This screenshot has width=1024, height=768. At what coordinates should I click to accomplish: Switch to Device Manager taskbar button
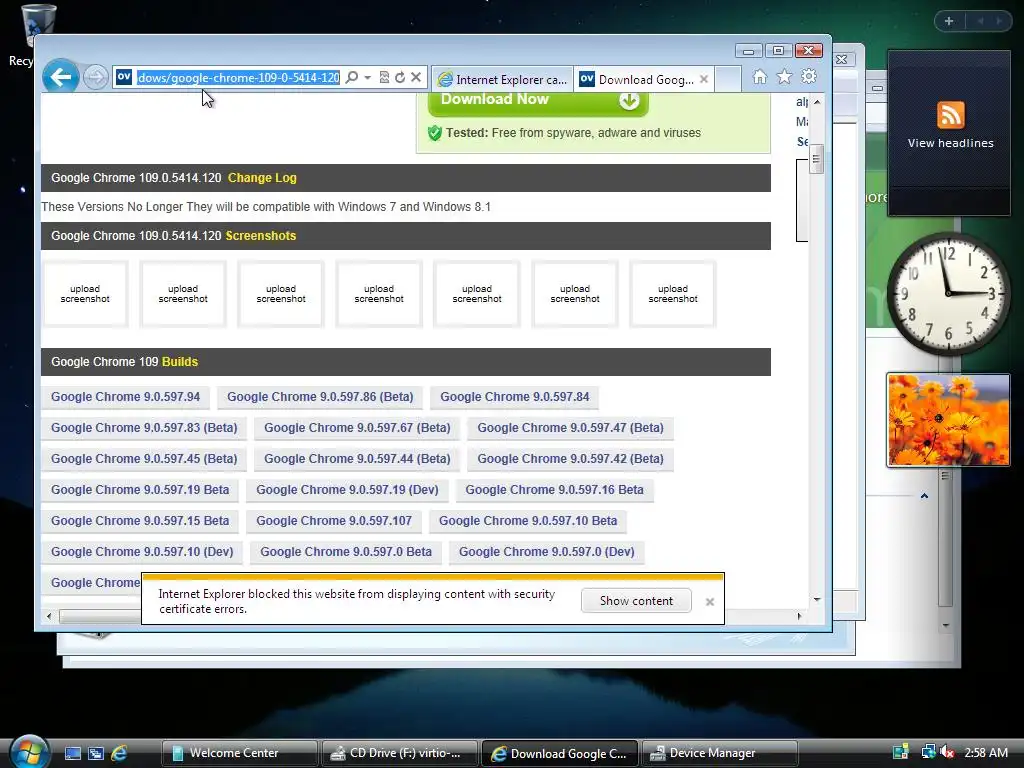click(720, 753)
